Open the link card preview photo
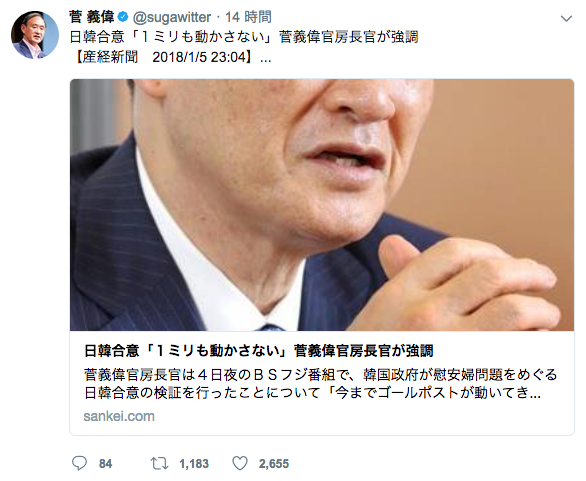 click(x=322, y=205)
